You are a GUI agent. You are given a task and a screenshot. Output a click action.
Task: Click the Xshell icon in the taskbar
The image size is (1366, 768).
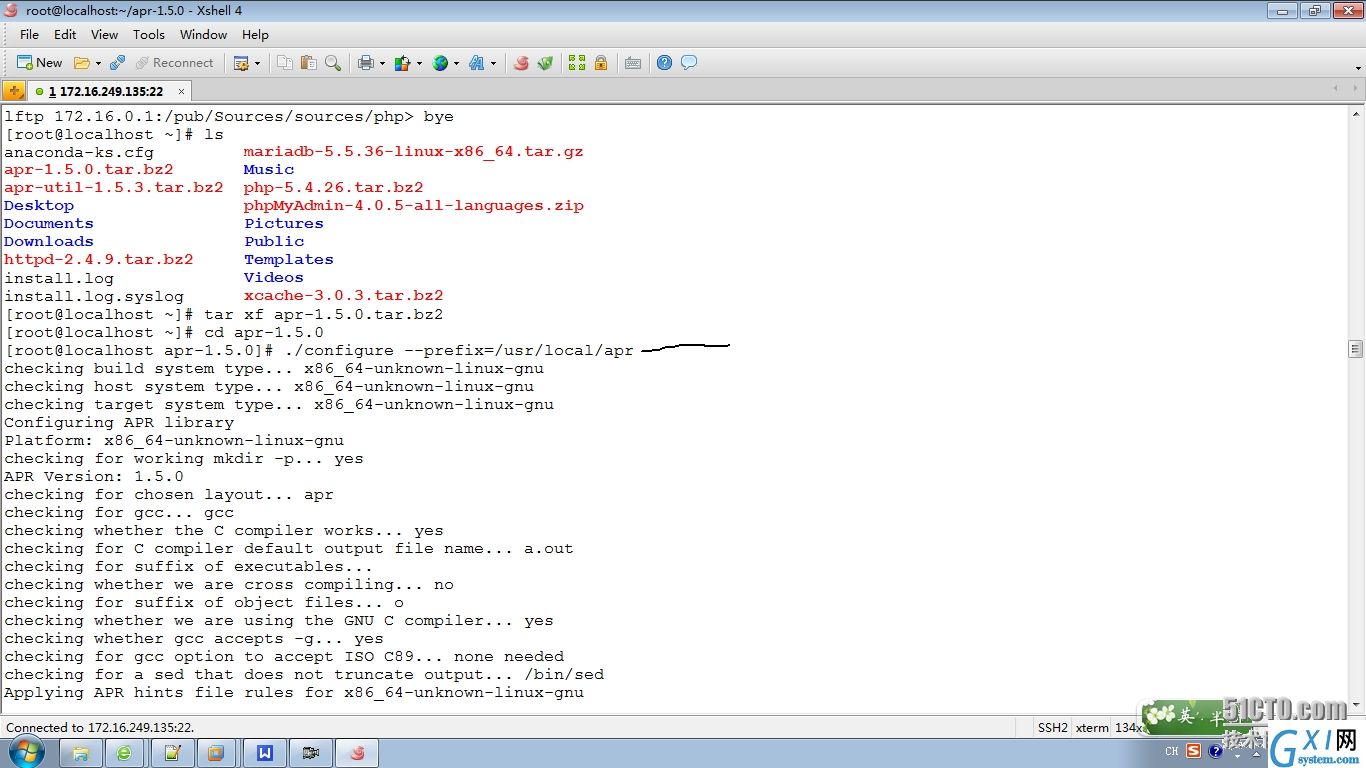357,753
